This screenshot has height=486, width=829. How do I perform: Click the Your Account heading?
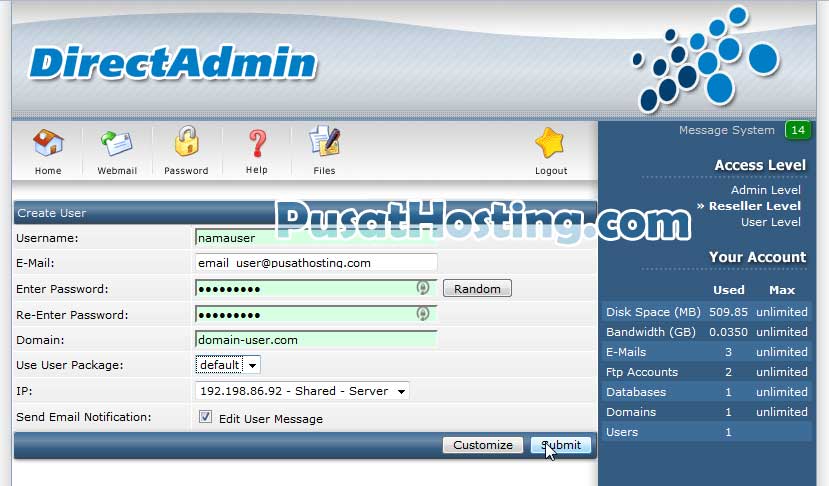pos(757,257)
